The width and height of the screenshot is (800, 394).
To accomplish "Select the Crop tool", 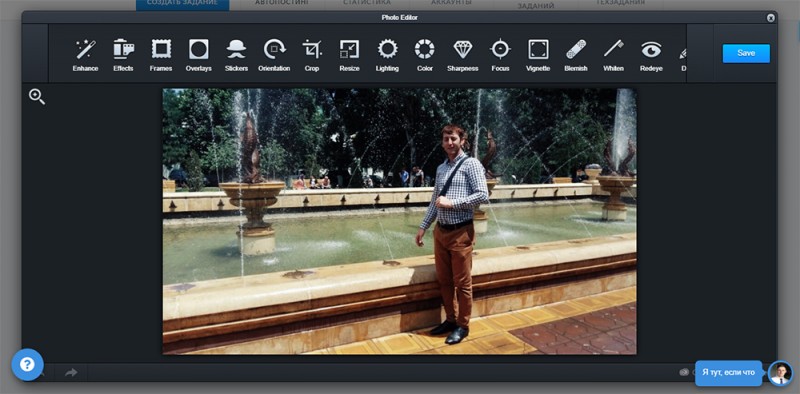I will [312, 55].
